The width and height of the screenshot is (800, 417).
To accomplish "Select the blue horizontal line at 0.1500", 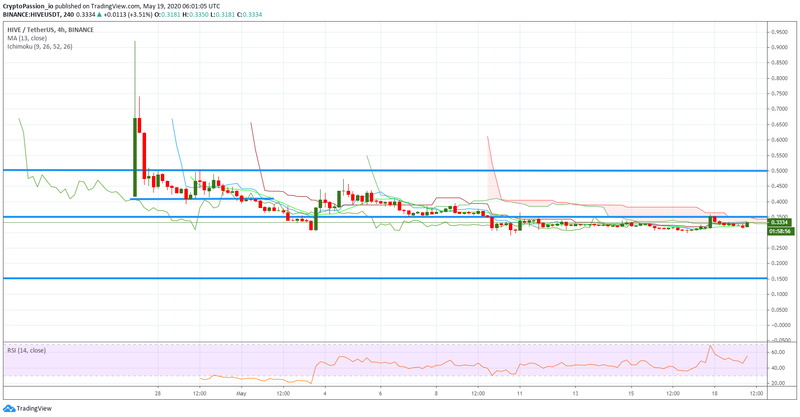I will [385, 278].
